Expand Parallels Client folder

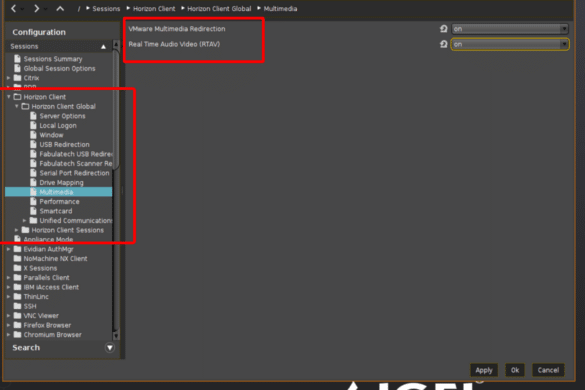coord(9,278)
